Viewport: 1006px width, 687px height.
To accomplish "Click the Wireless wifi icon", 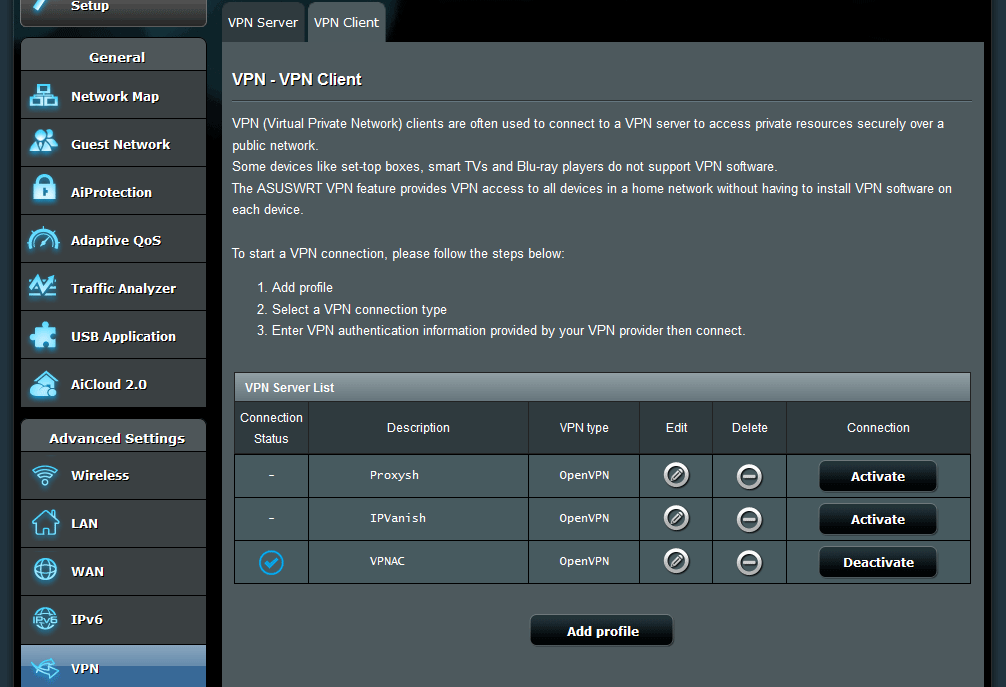I will tap(45, 475).
